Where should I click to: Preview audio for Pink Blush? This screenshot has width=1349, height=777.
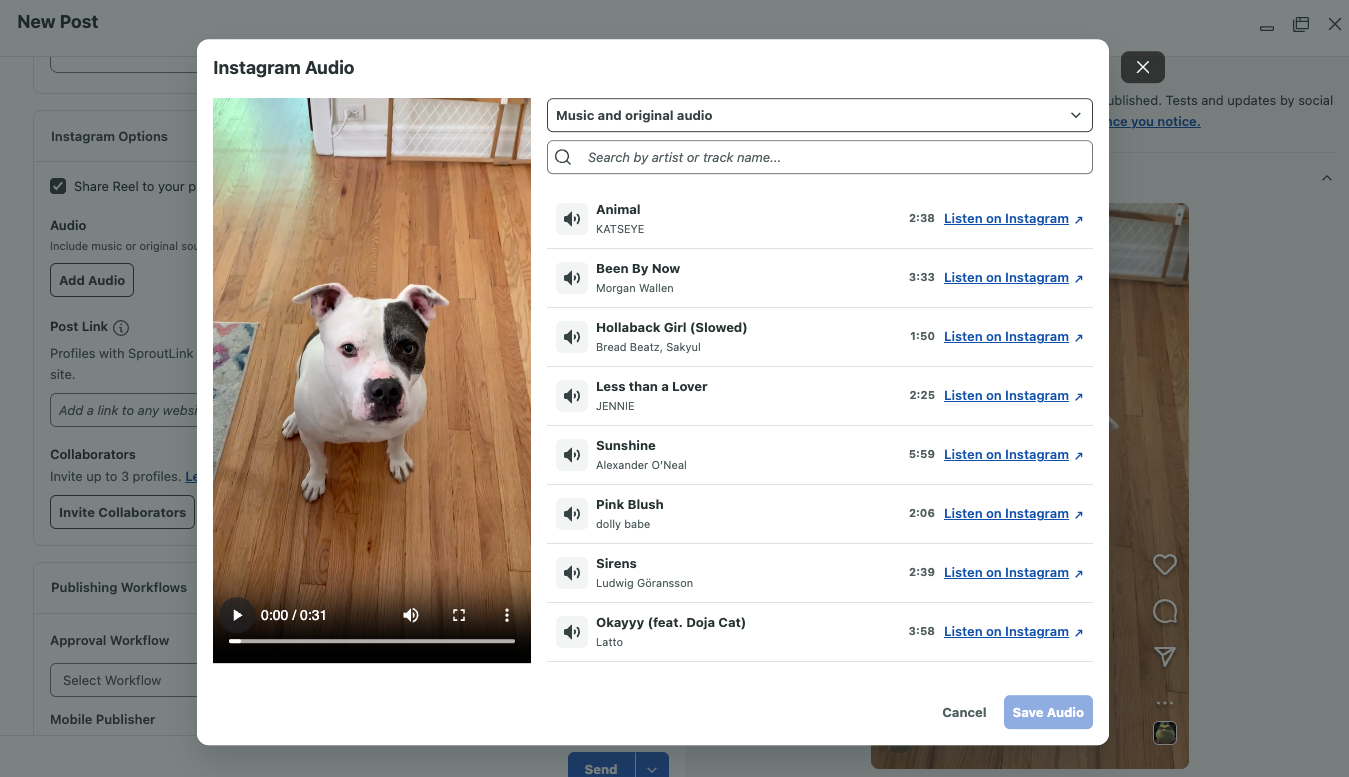point(572,514)
